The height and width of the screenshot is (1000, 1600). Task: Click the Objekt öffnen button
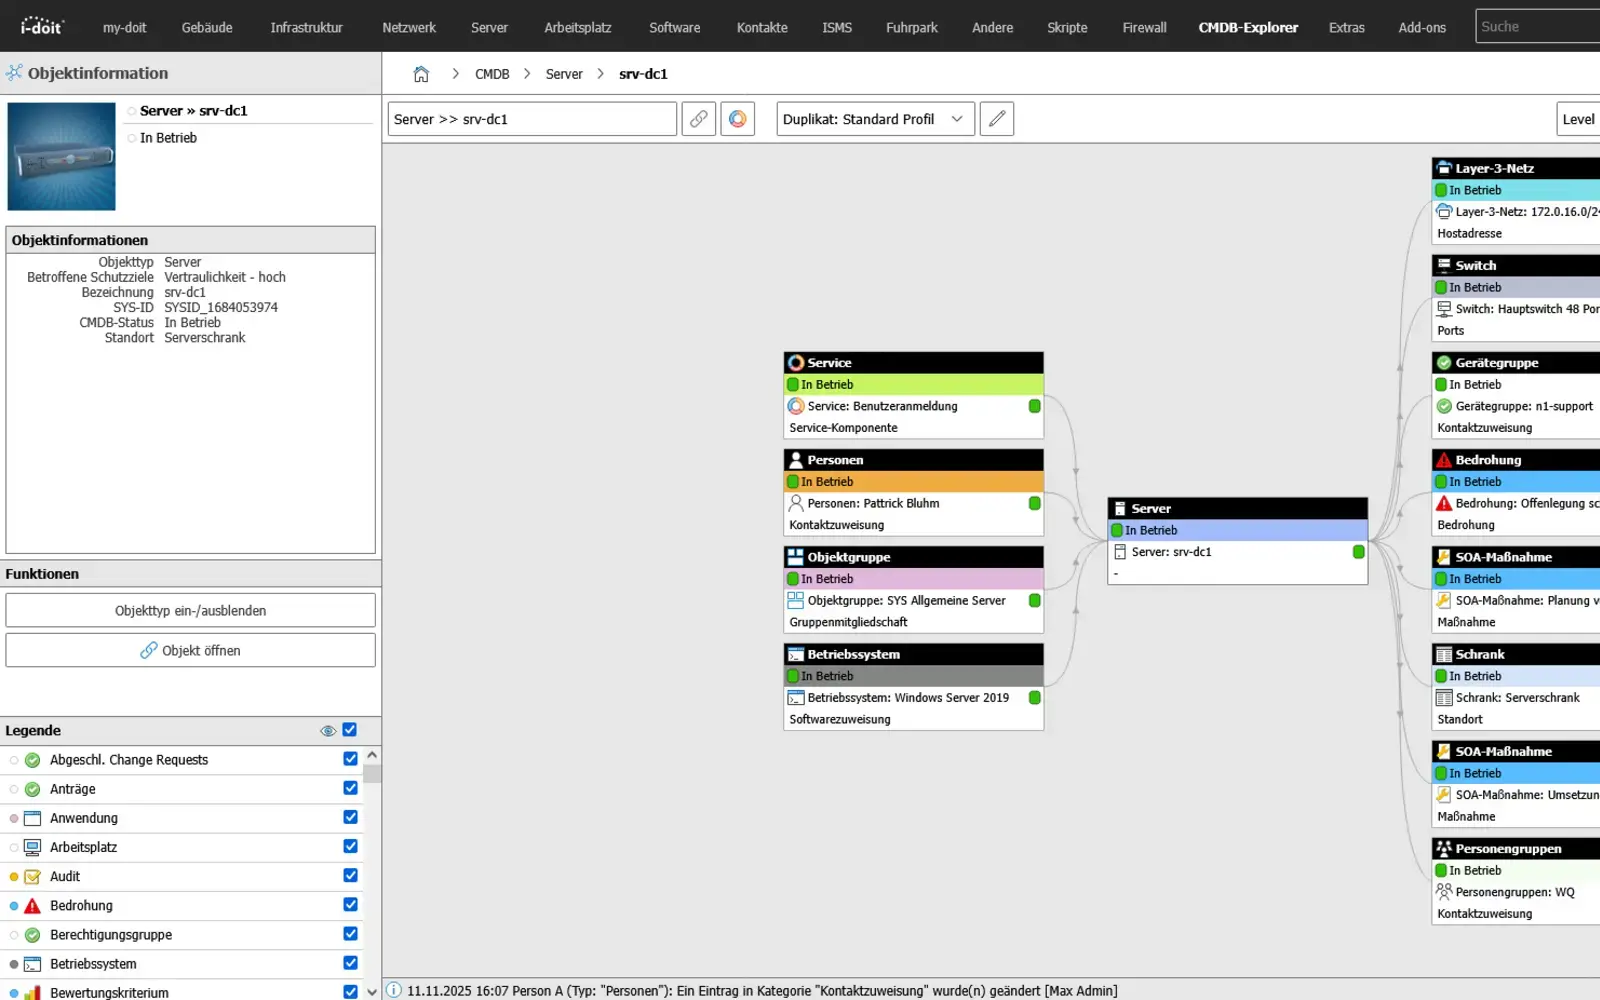click(x=190, y=650)
